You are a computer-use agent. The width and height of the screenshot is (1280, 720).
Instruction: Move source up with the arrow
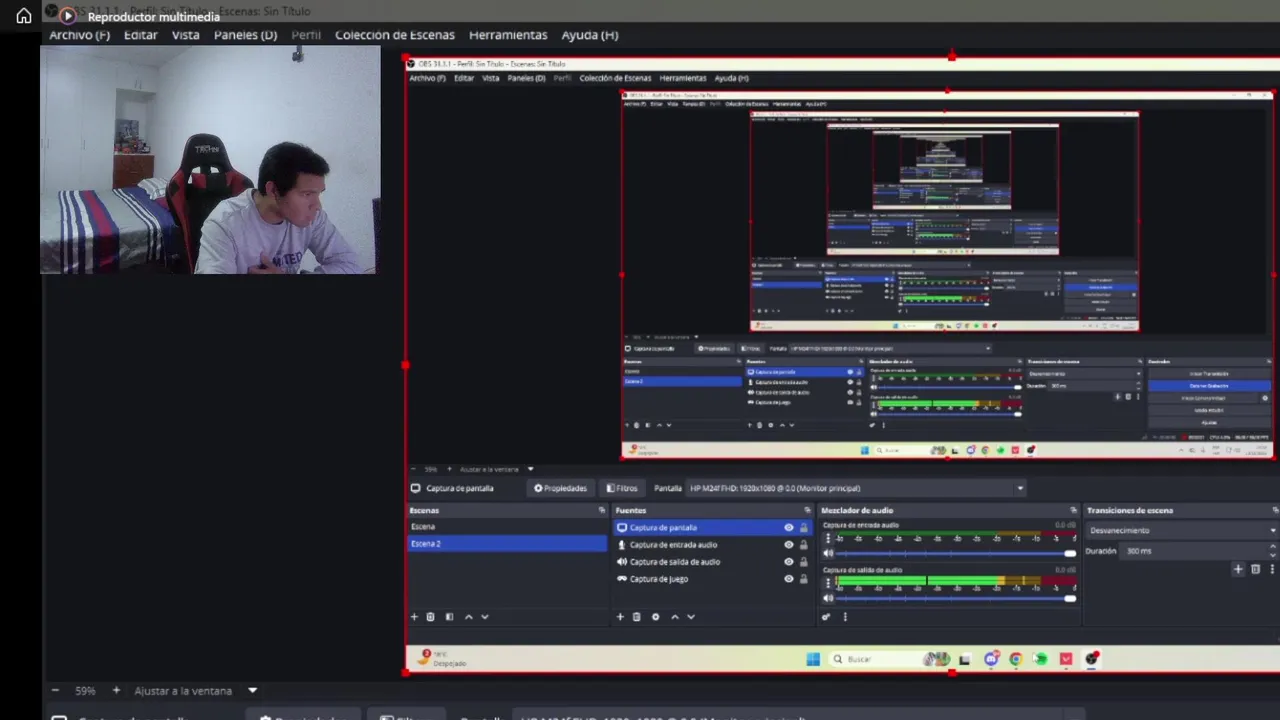pos(674,617)
